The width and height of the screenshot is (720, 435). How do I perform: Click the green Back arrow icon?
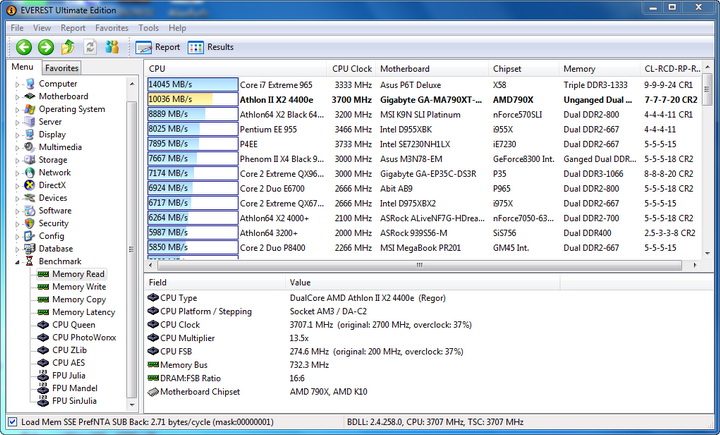click(x=24, y=47)
